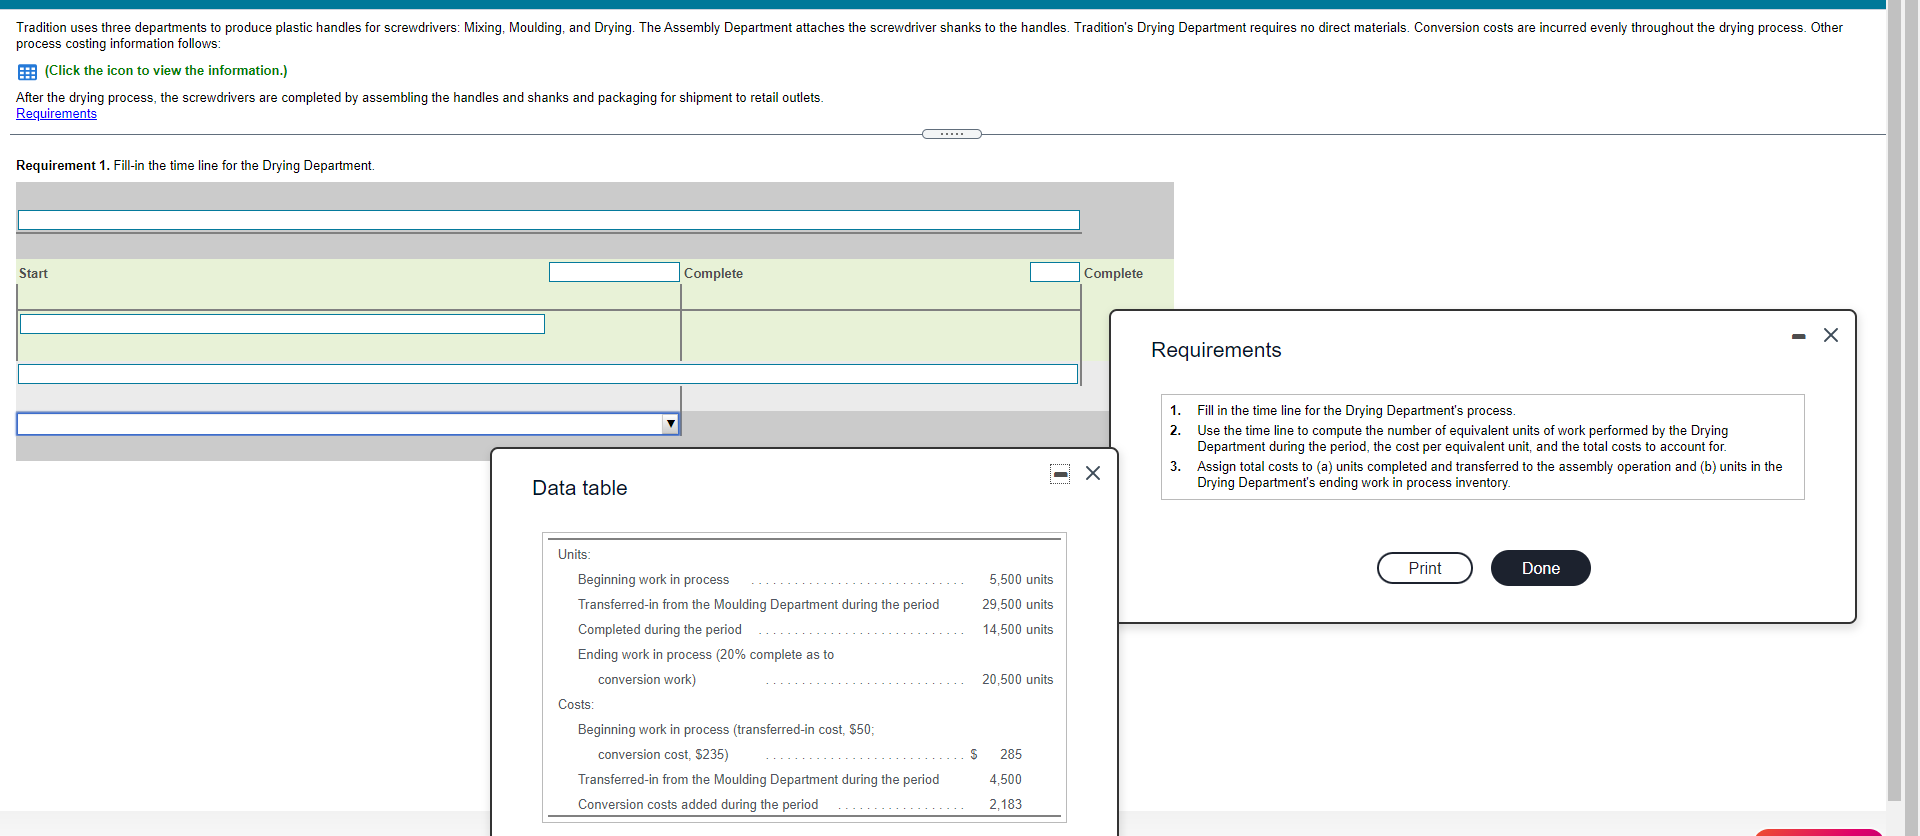This screenshot has width=1920, height=836.
Task: Click requirement 3 text about assigning total costs
Action: pyautogui.click(x=1490, y=475)
